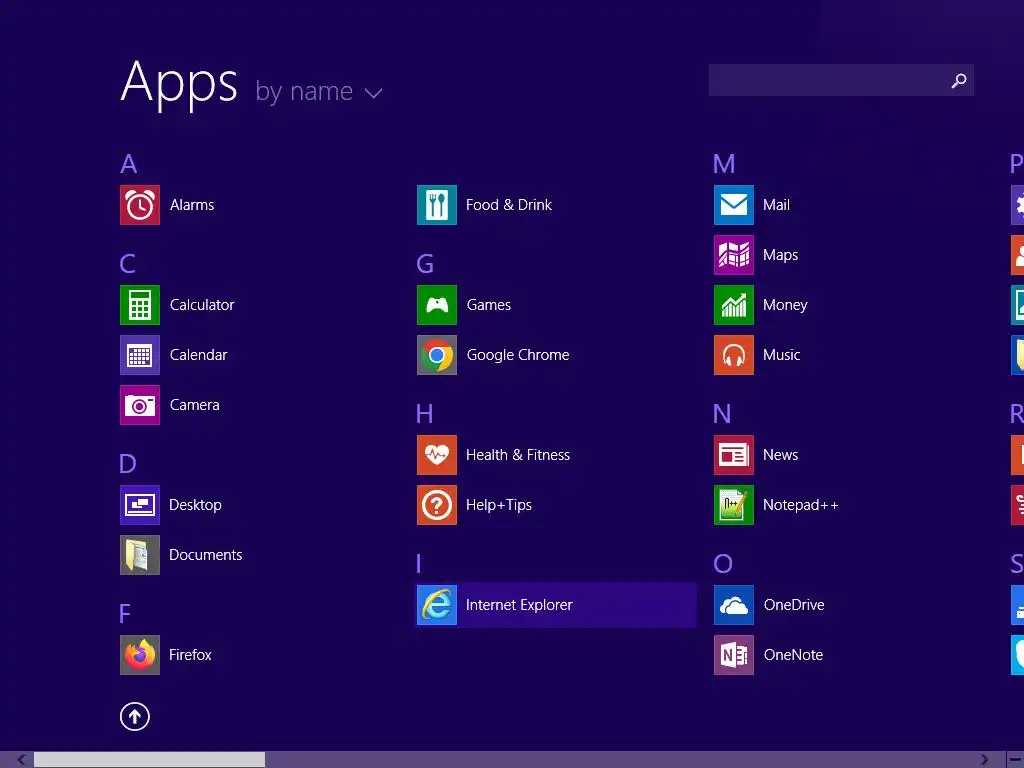1024x768 pixels.
Task: Open the Help+Tips app icon
Action: 437,505
